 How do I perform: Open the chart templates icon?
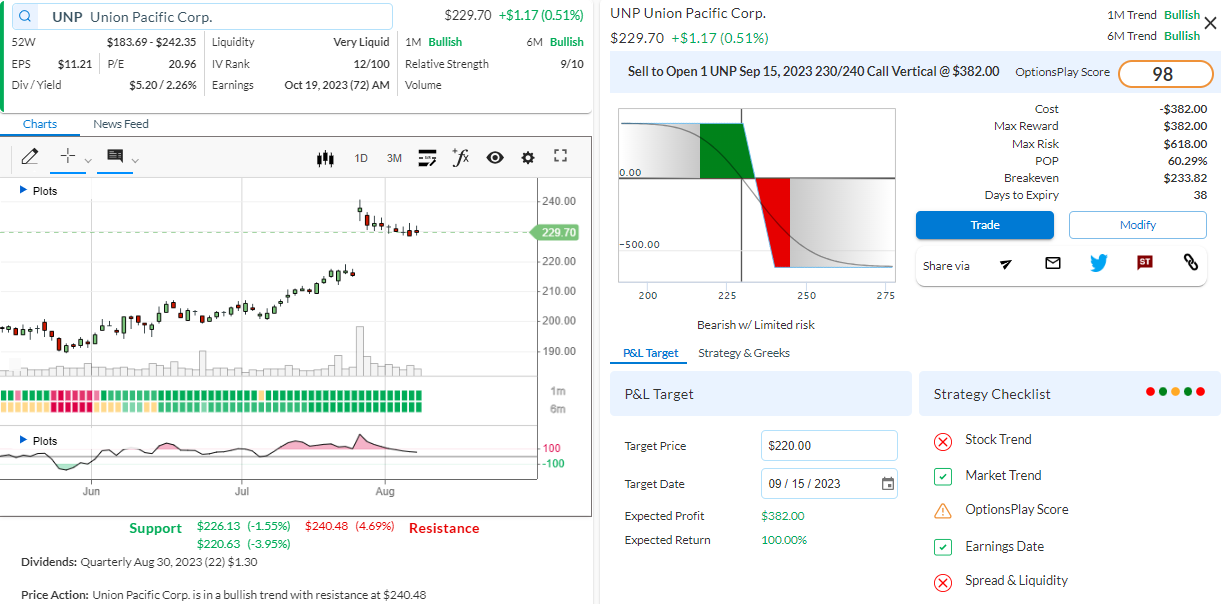pos(427,157)
